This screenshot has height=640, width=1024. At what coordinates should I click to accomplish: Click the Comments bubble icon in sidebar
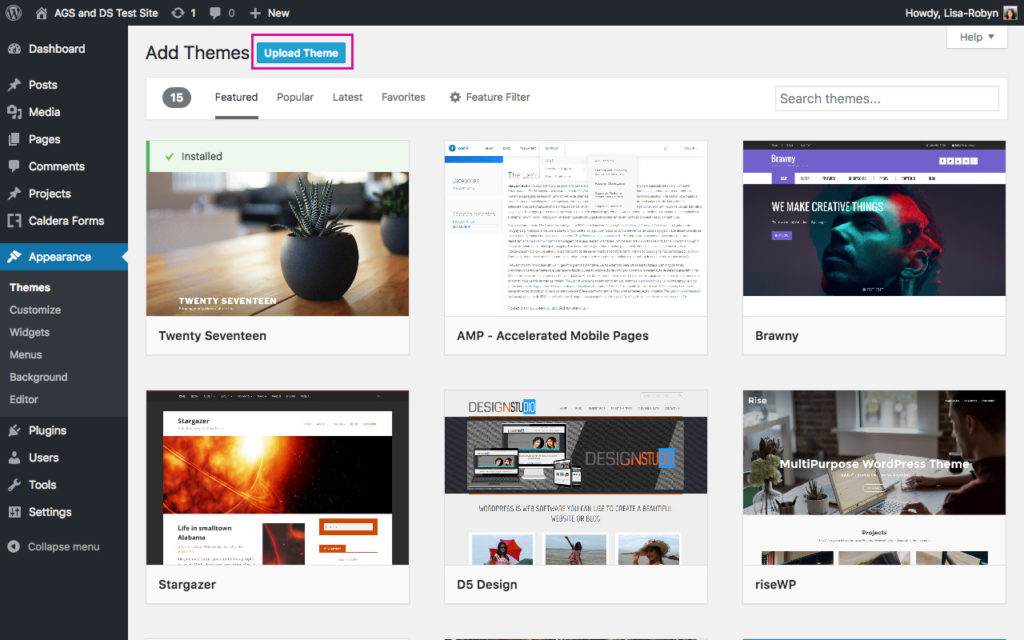pyautogui.click(x=14, y=167)
